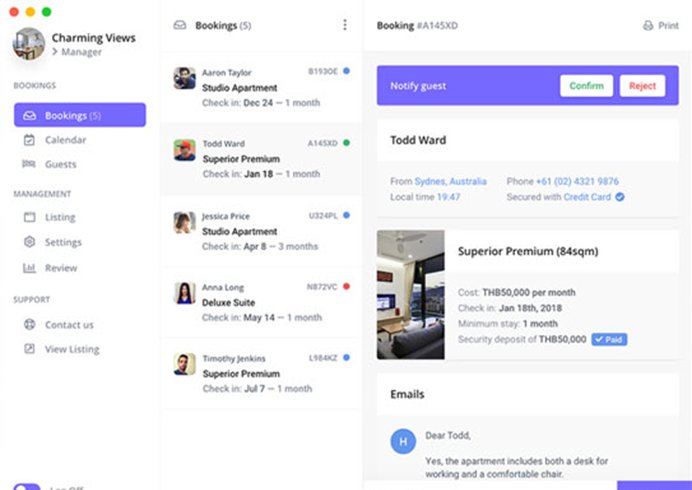The width and height of the screenshot is (692, 490).
Task: Click the Listing icon under Management
Action: click(x=29, y=217)
